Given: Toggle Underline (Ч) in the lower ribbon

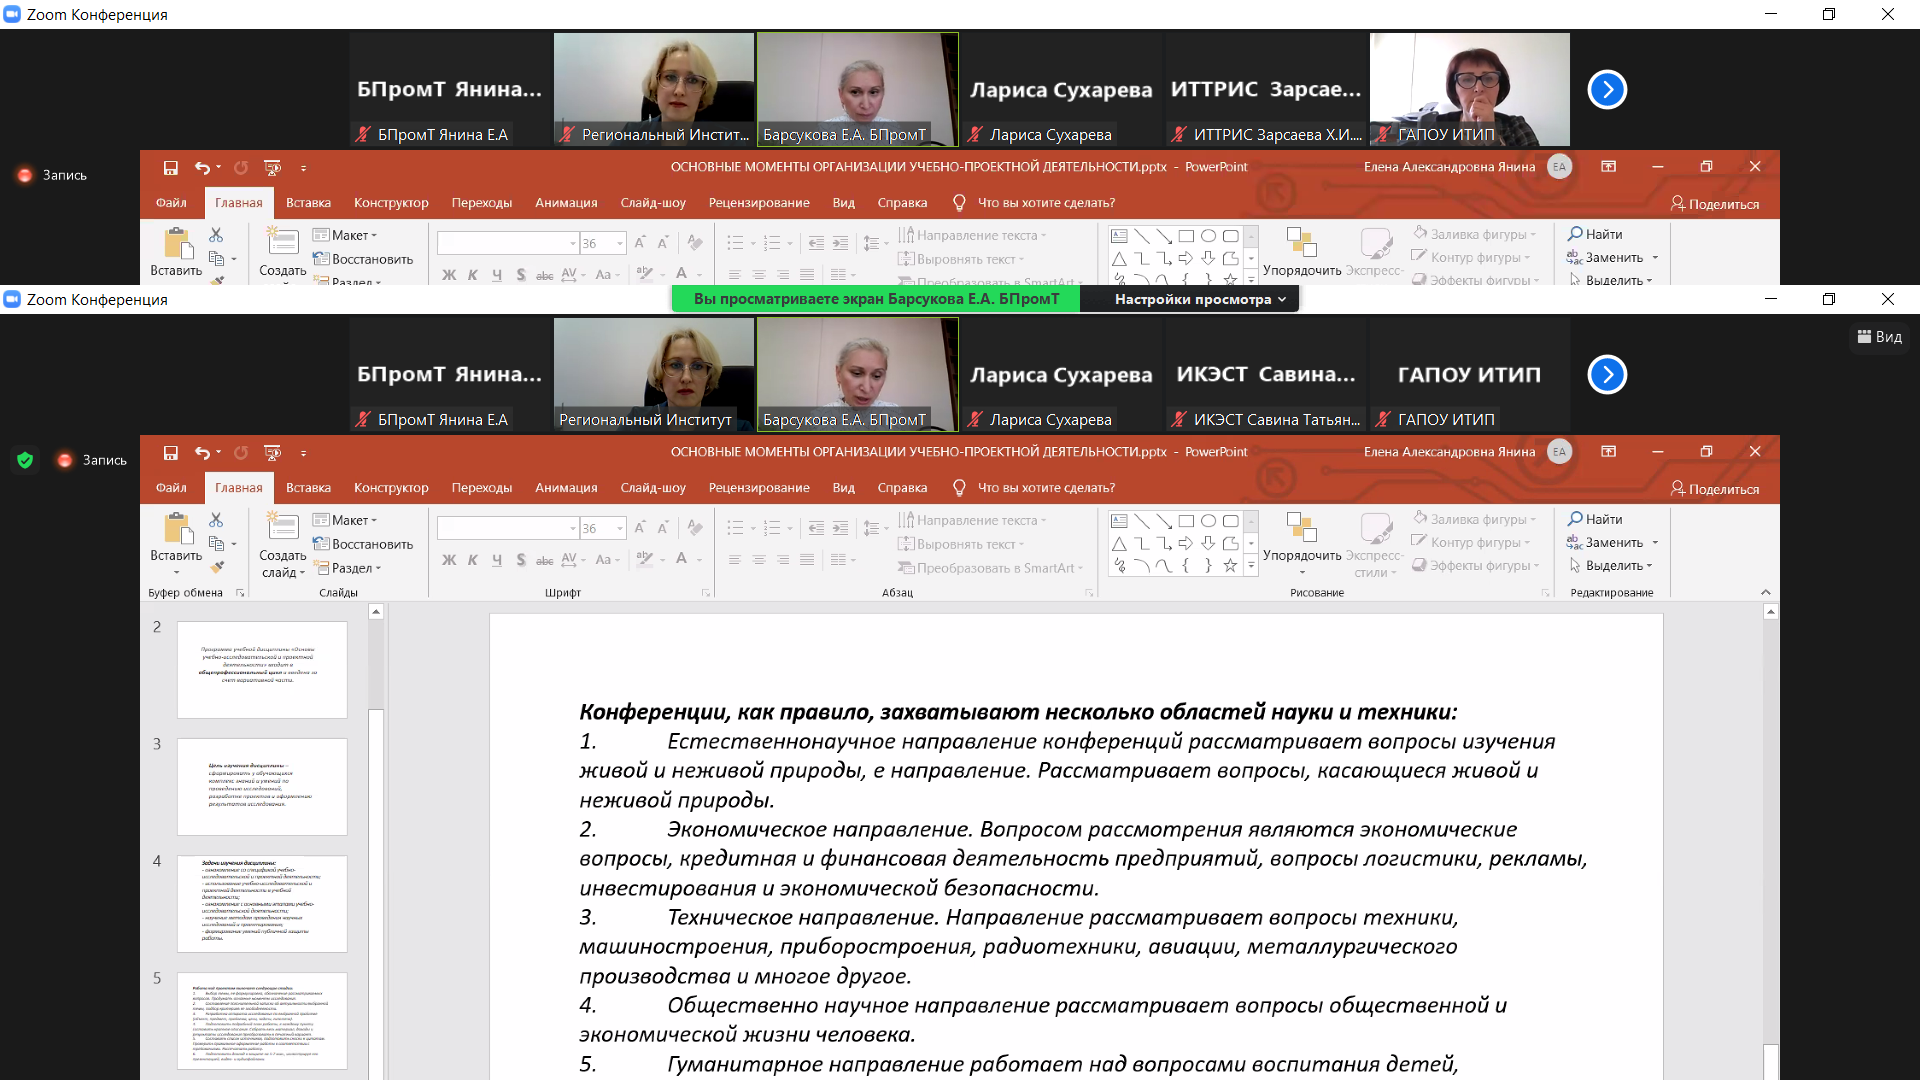Looking at the screenshot, I should click(497, 560).
